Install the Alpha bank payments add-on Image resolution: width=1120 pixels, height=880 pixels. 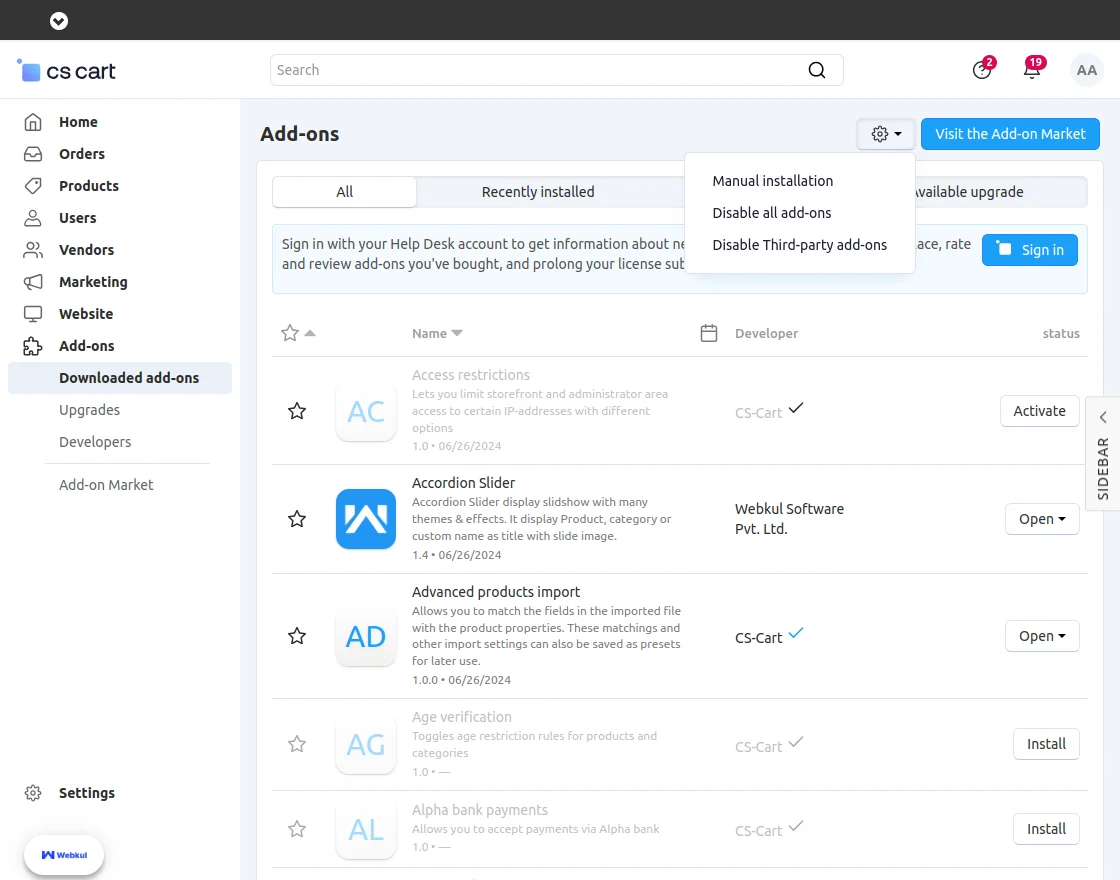click(x=1046, y=829)
